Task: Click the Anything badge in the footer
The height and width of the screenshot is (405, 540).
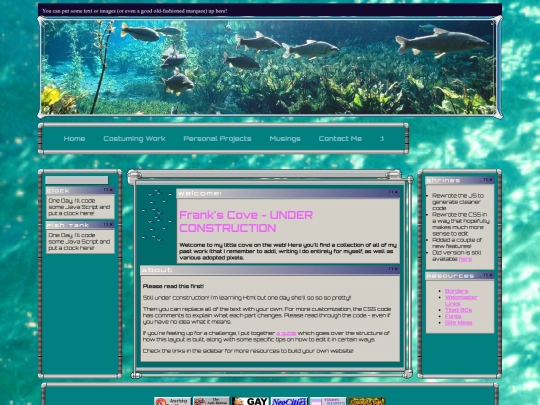Action: (x=173, y=401)
